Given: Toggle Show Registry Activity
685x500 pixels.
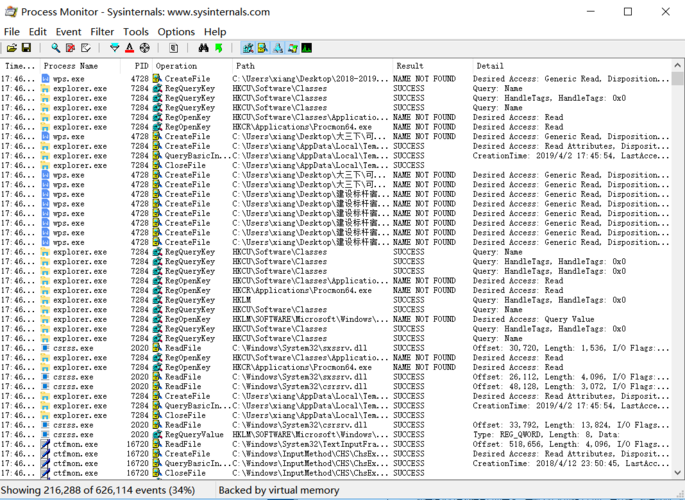Looking at the screenshot, I should click(x=248, y=48).
